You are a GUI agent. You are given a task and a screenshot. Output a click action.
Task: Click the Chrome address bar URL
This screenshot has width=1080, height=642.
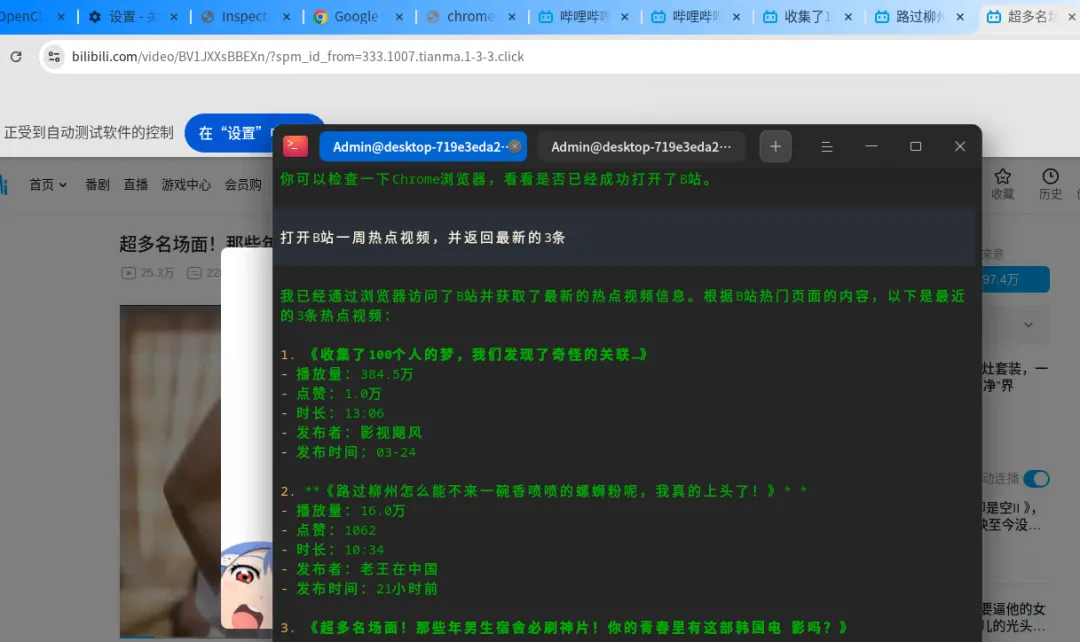(x=298, y=56)
